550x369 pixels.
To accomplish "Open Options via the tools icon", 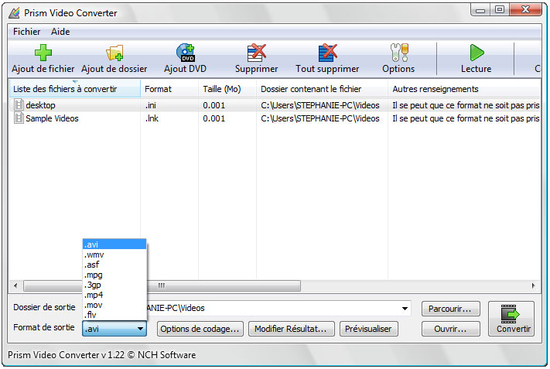I will point(399,53).
